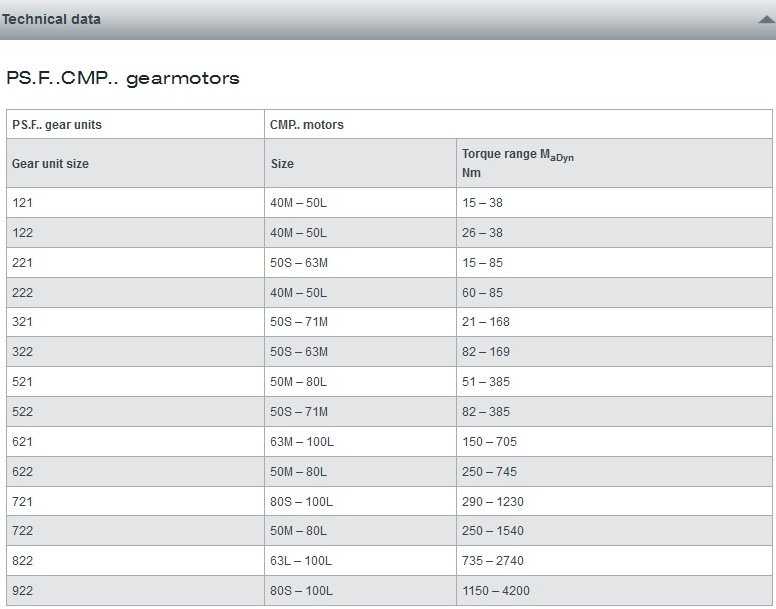Click the 250 – 745 torque value
The height and width of the screenshot is (609, 776).
(x=489, y=471)
